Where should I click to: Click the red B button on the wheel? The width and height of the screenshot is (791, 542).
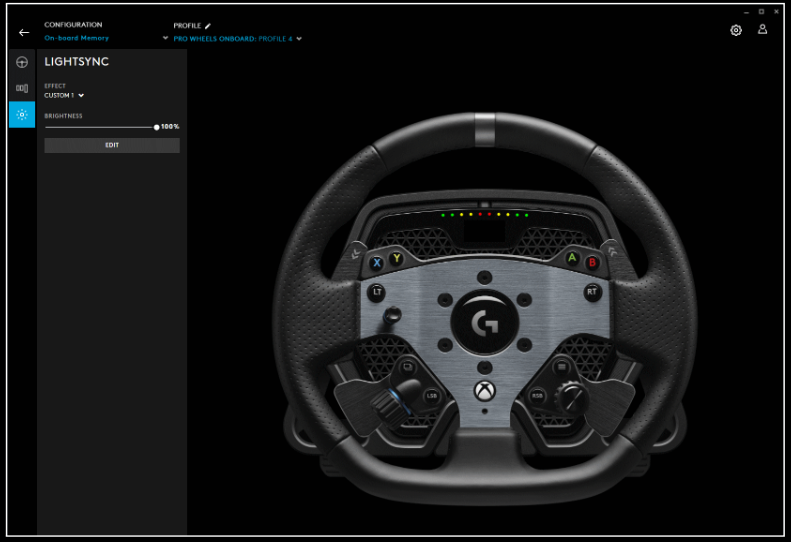click(591, 263)
